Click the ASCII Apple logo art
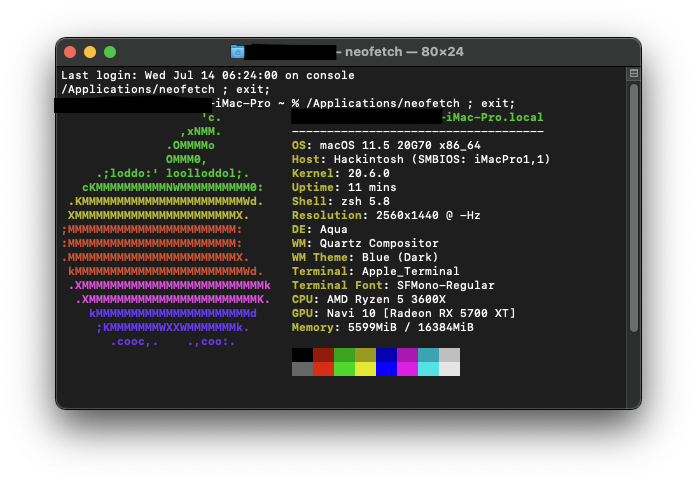The width and height of the screenshot is (697, 483). point(165,229)
